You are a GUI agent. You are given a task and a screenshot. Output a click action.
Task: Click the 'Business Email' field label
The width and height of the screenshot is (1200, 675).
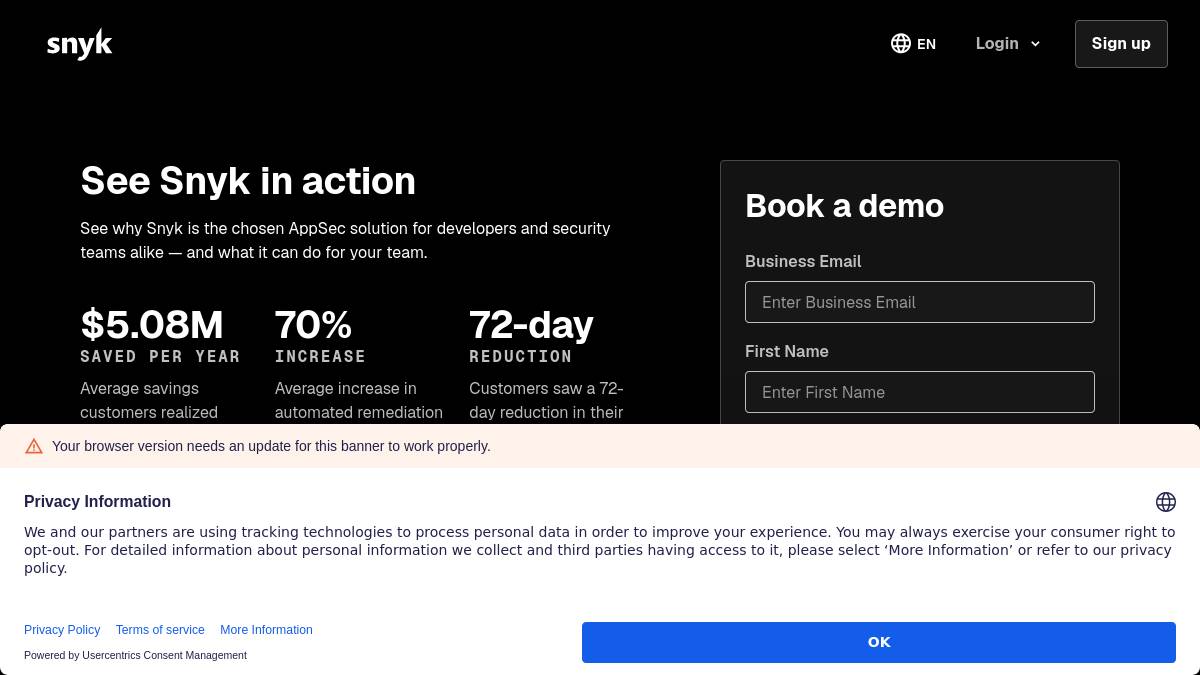pyautogui.click(x=803, y=261)
